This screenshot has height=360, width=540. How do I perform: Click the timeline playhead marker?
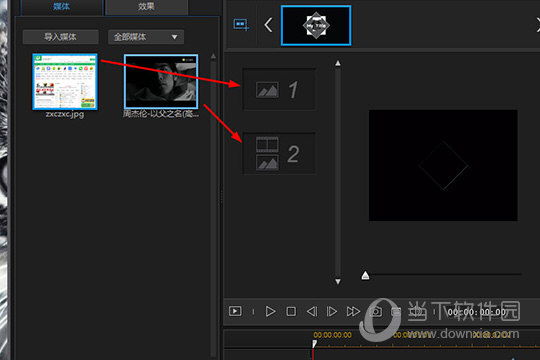click(314, 344)
